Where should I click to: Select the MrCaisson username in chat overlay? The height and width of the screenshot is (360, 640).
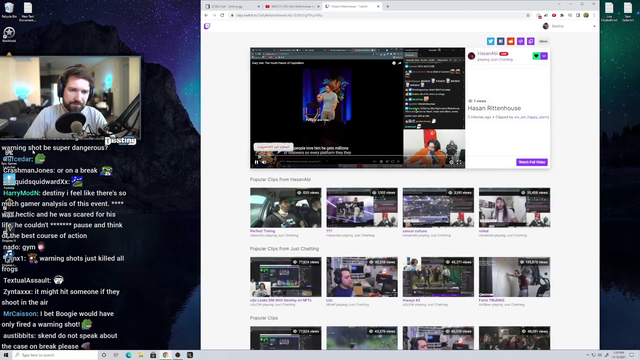tap(20, 314)
